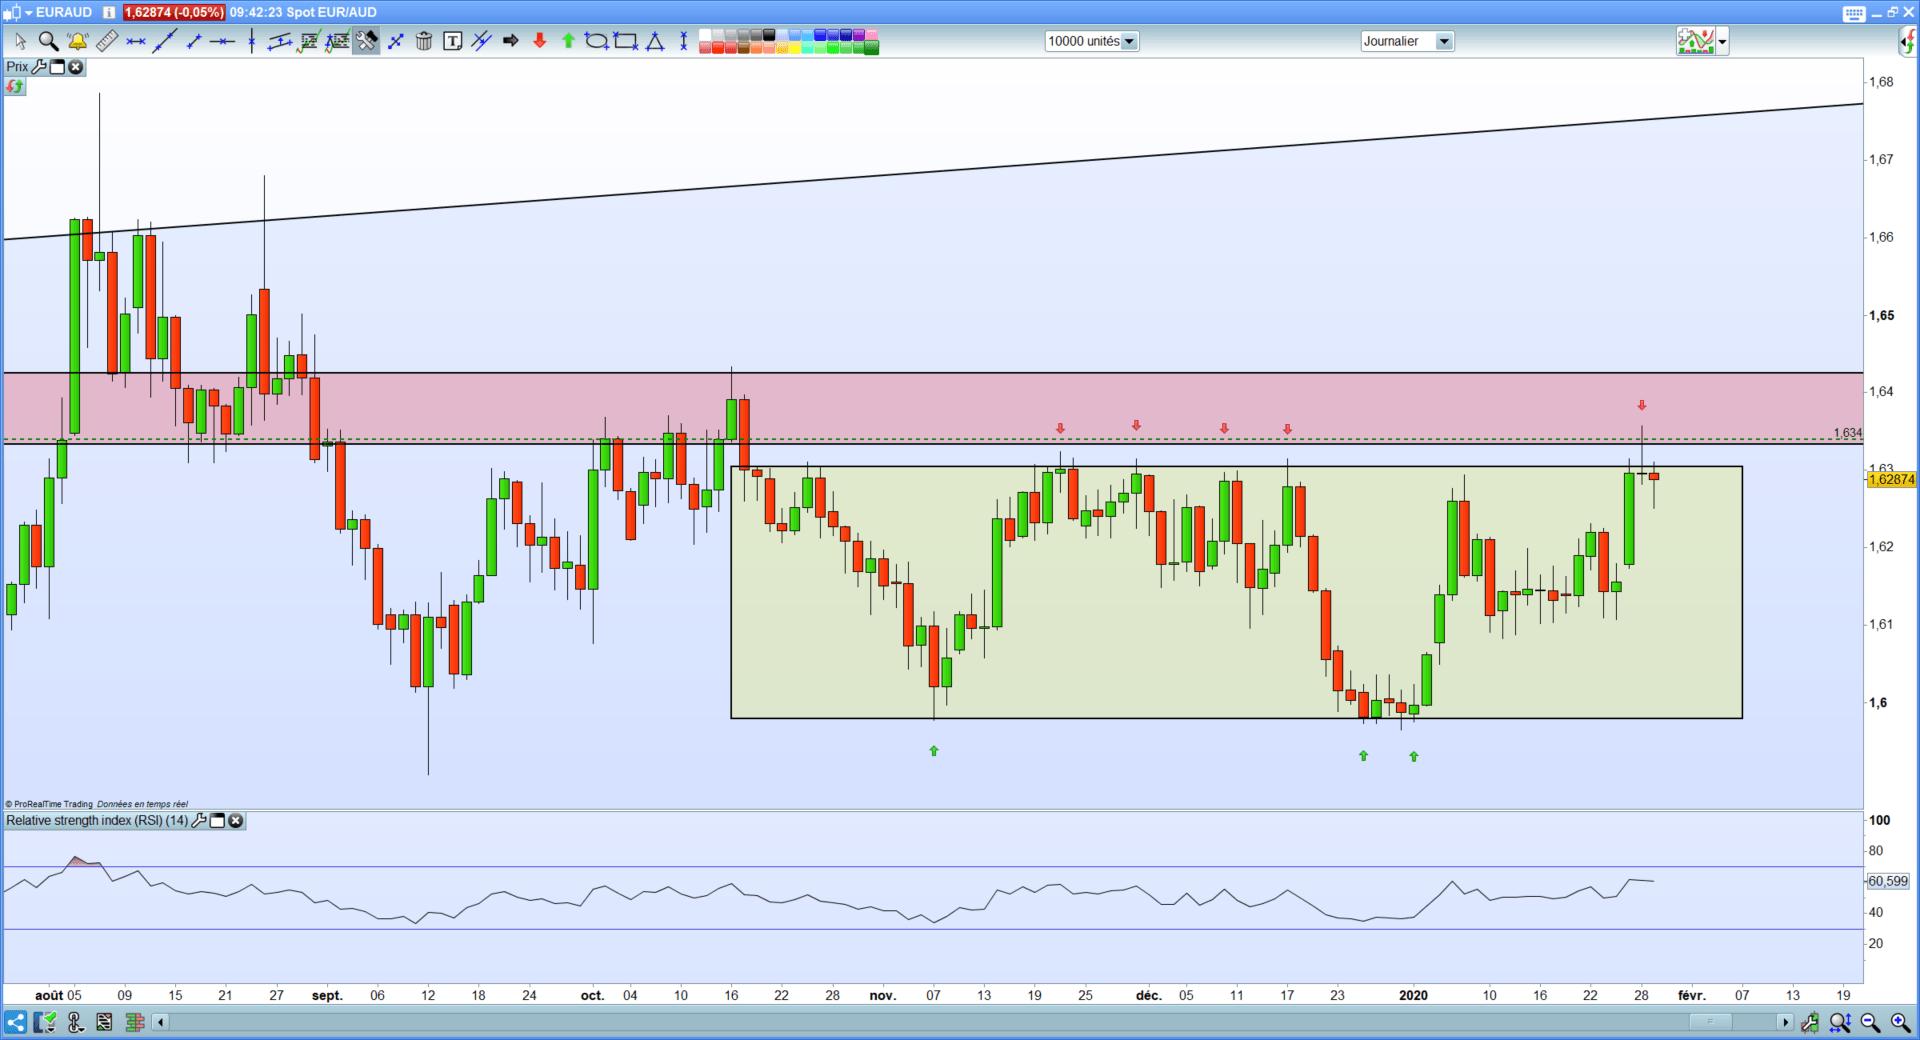The height and width of the screenshot is (1040, 1920).
Task: Click the bottom-bar icon with green checkmark
Action: [x=45, y=1022]
